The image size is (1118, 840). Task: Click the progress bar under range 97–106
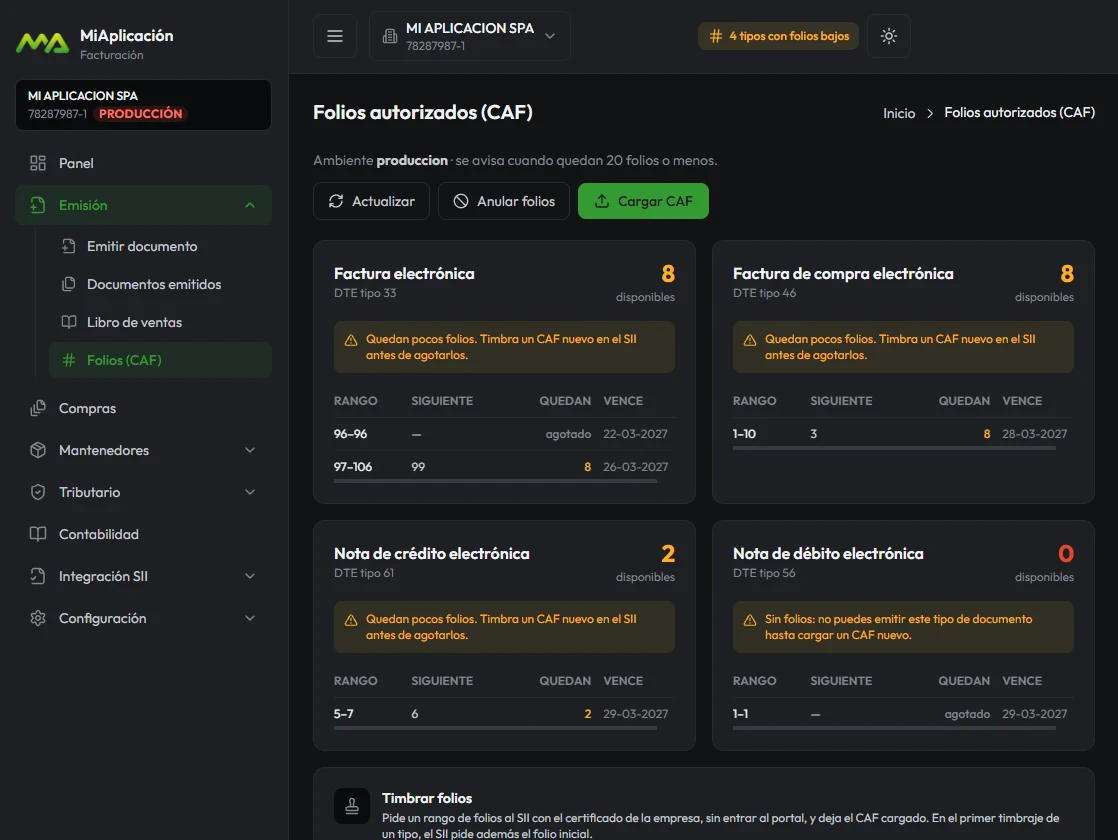pyautogui.click(x=495, y=481)
